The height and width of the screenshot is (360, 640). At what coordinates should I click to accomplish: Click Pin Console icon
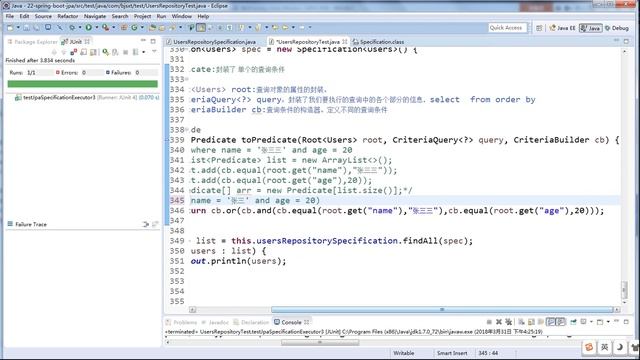click(x=573, y=322)
